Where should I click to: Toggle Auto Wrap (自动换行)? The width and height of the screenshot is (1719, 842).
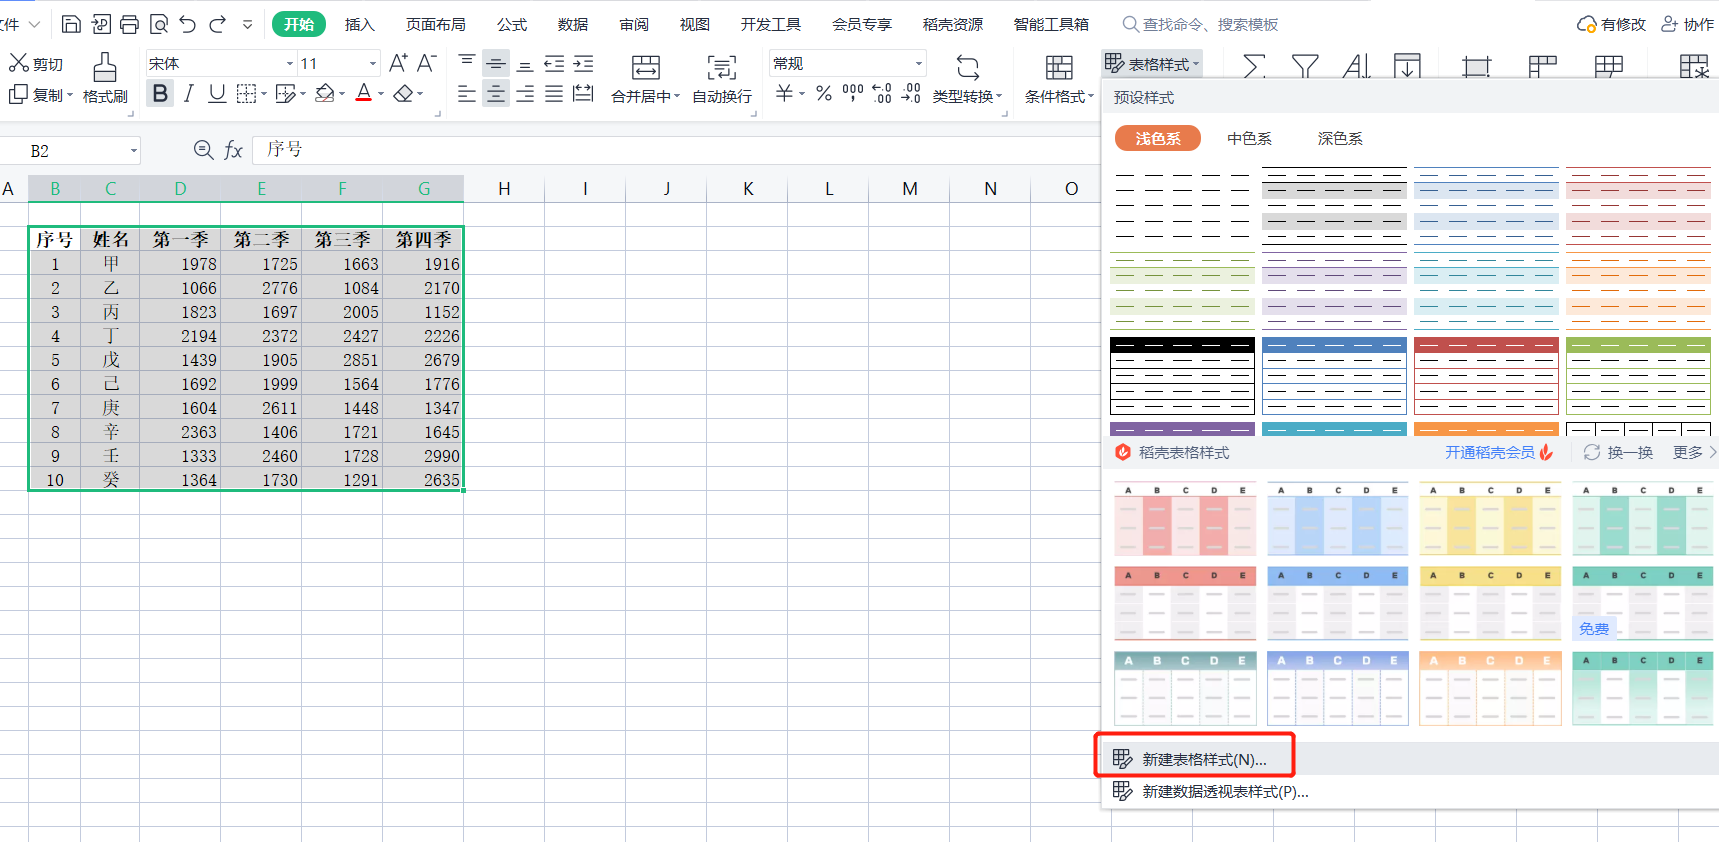pos(721,78)
